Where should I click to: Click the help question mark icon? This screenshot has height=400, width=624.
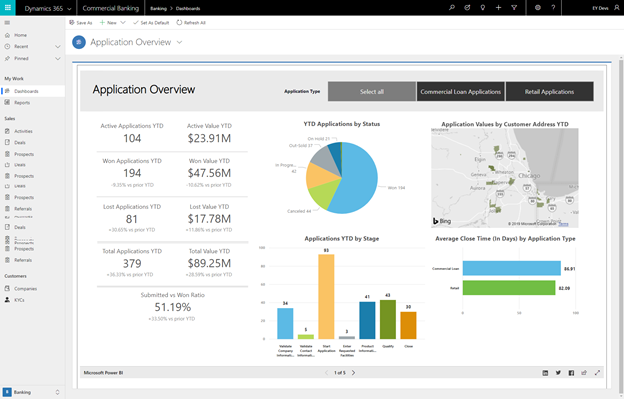tap(555, 7)
